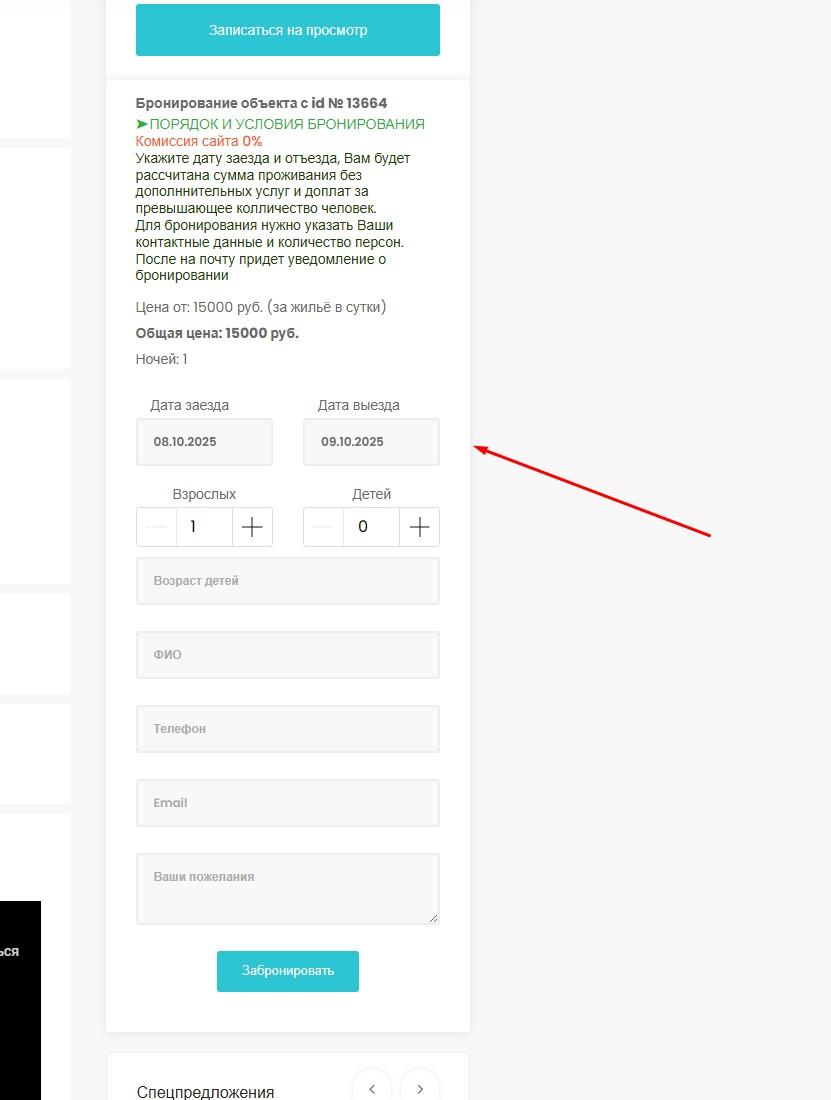This screenshot has width=831, height=1100.
Task: Go to previous Спецпредложения slide
Action: pos(372,1088)
